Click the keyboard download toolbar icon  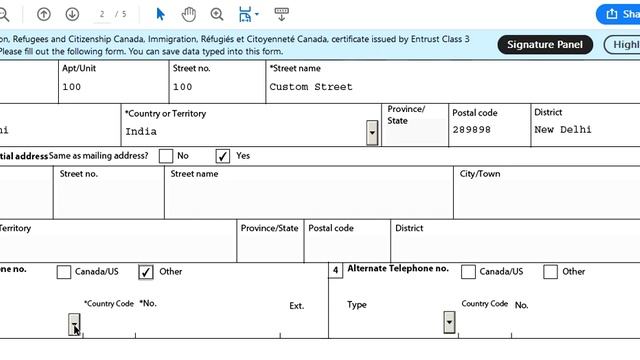click(x=282, y=14)
